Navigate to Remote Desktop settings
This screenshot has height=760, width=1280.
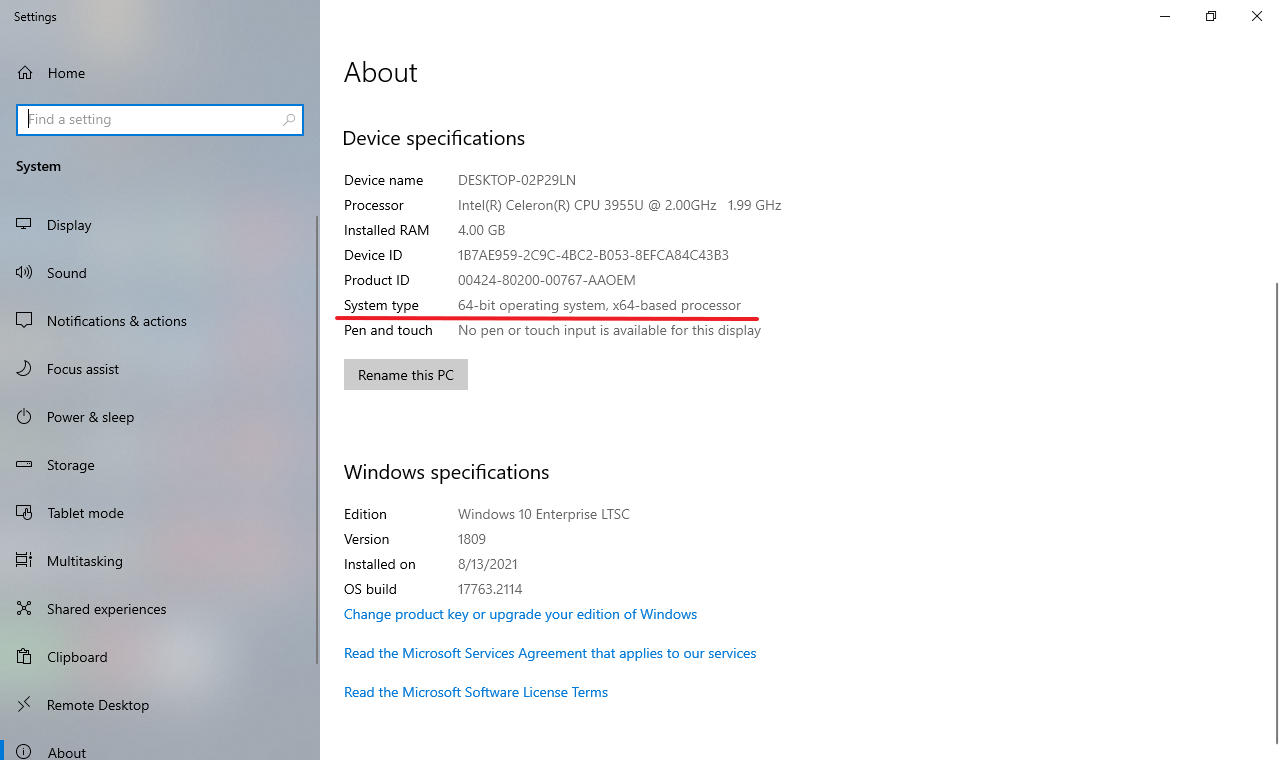97,705
